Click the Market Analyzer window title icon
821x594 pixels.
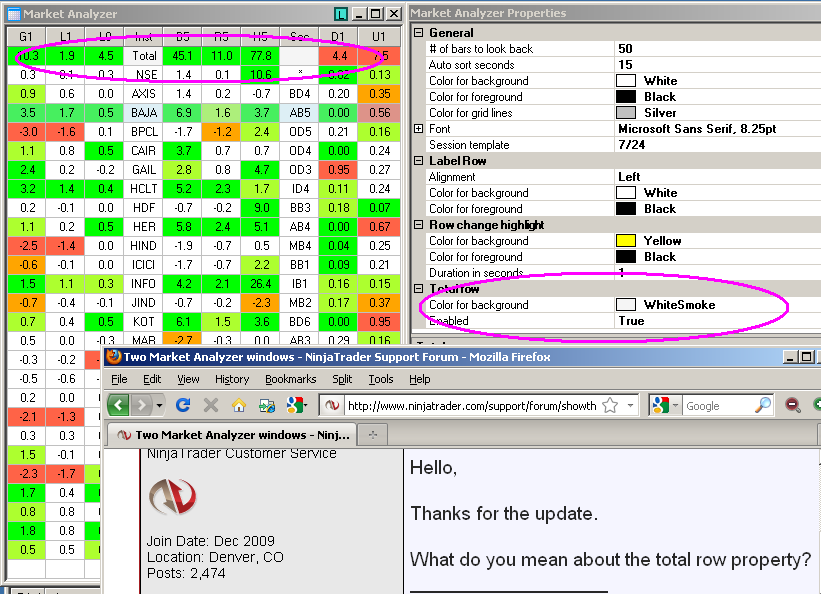(x=14, y=14)
